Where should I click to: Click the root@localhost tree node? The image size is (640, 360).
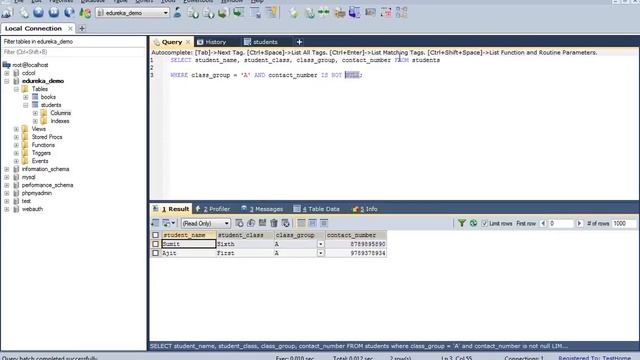pyautogui.click(x=30, y=65)
